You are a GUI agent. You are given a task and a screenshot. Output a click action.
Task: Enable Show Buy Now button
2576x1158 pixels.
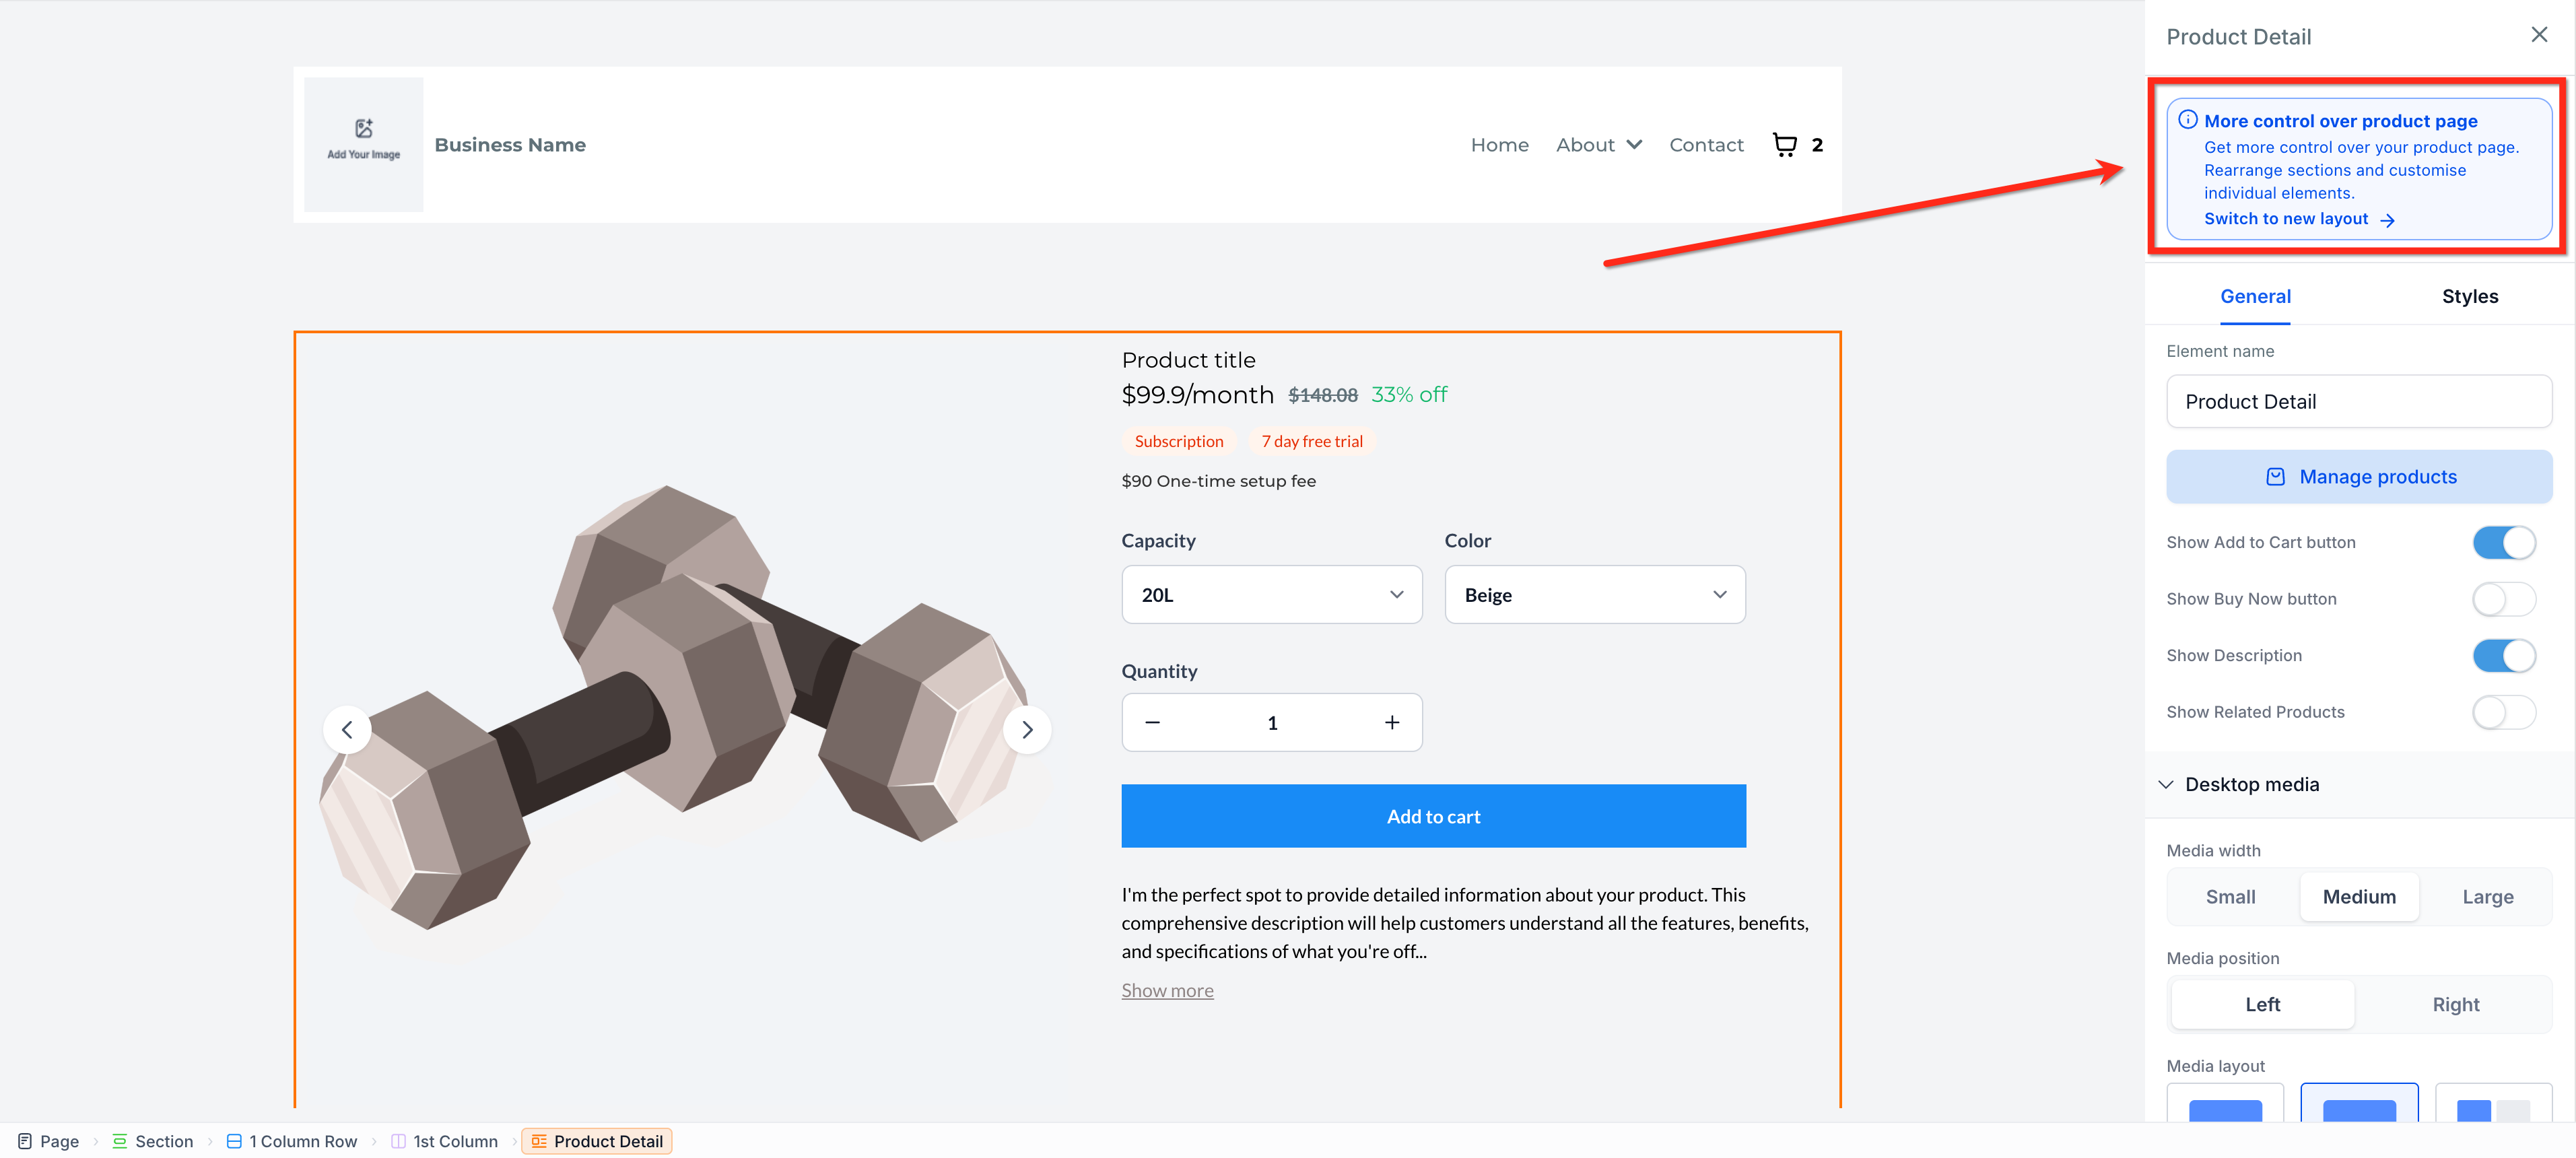[x=2504, y=599]
